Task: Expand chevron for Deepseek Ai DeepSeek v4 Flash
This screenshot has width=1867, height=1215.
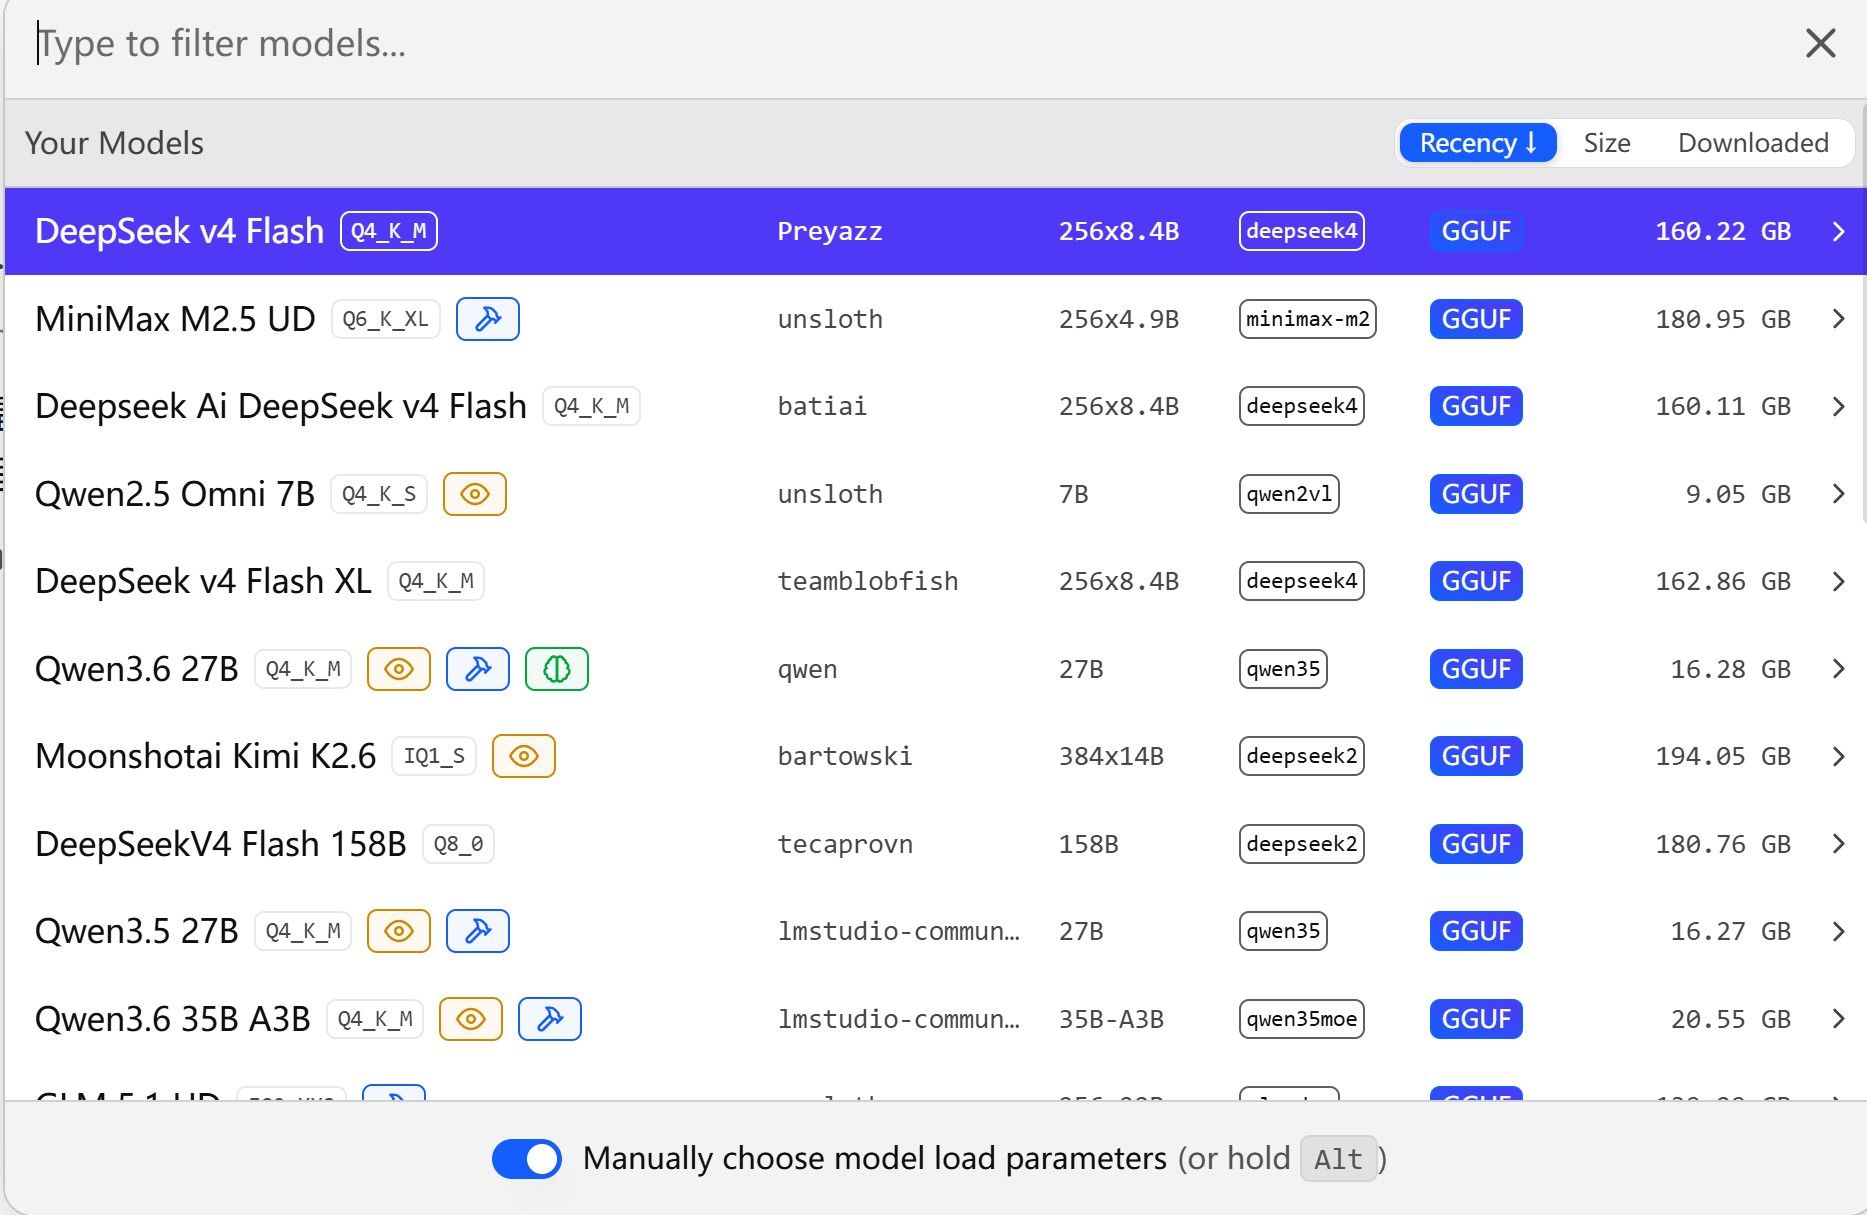Action: click(1838, 406)
